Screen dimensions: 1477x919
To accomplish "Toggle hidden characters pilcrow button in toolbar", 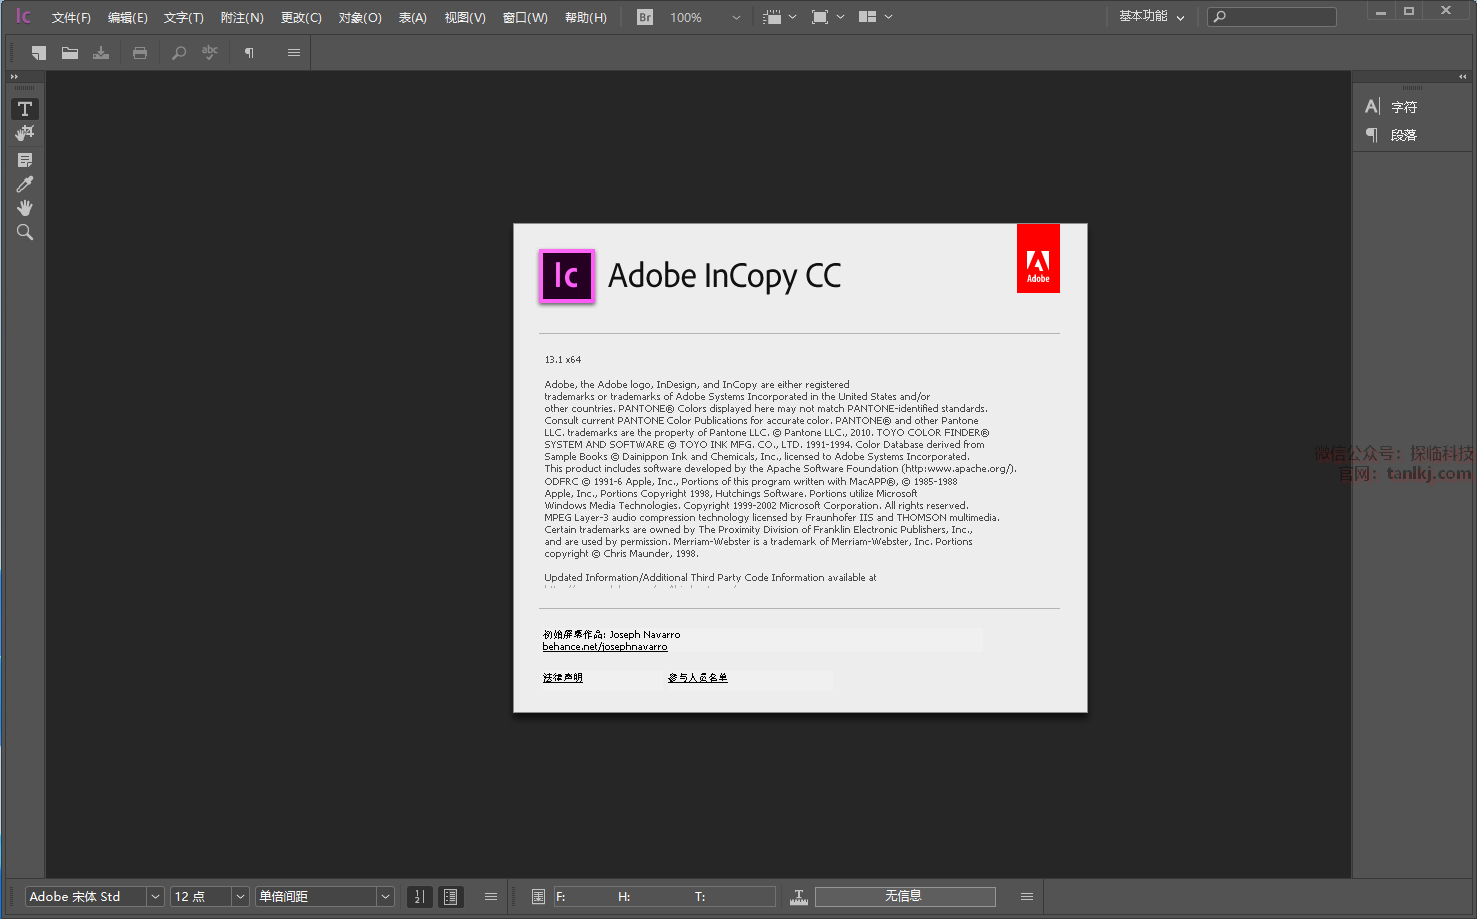I will point(249,53).
